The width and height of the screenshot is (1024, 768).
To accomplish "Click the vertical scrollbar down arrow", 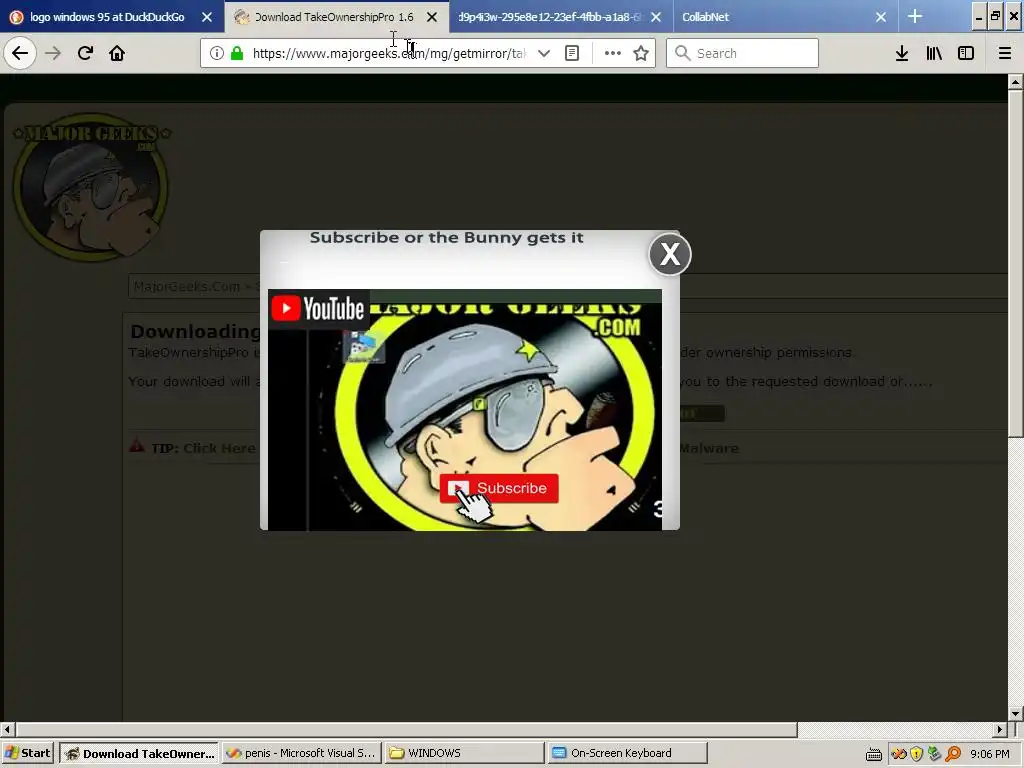I will (1015, 713).
